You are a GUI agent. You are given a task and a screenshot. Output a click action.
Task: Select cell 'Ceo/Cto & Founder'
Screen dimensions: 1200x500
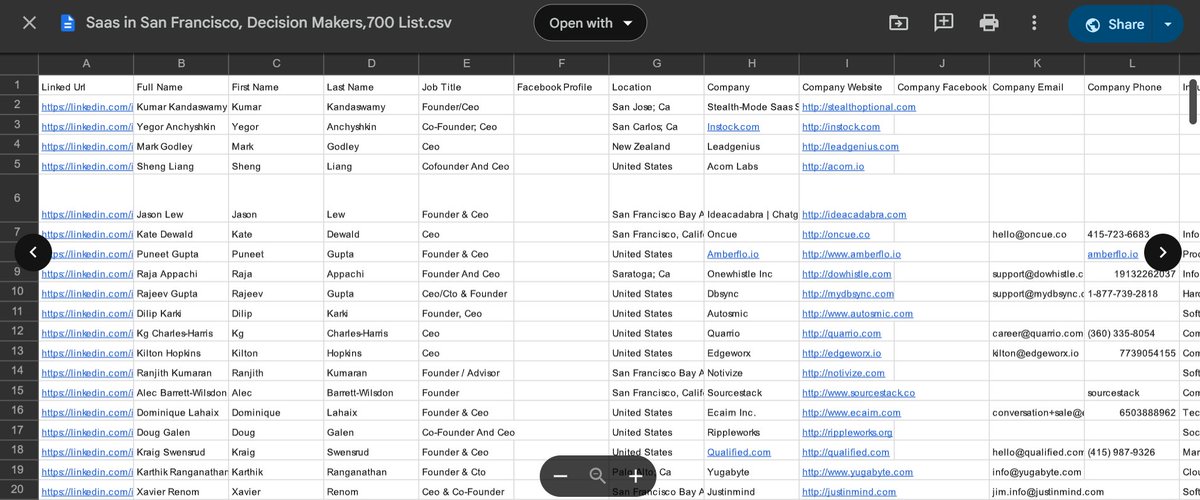pos(466,294)
